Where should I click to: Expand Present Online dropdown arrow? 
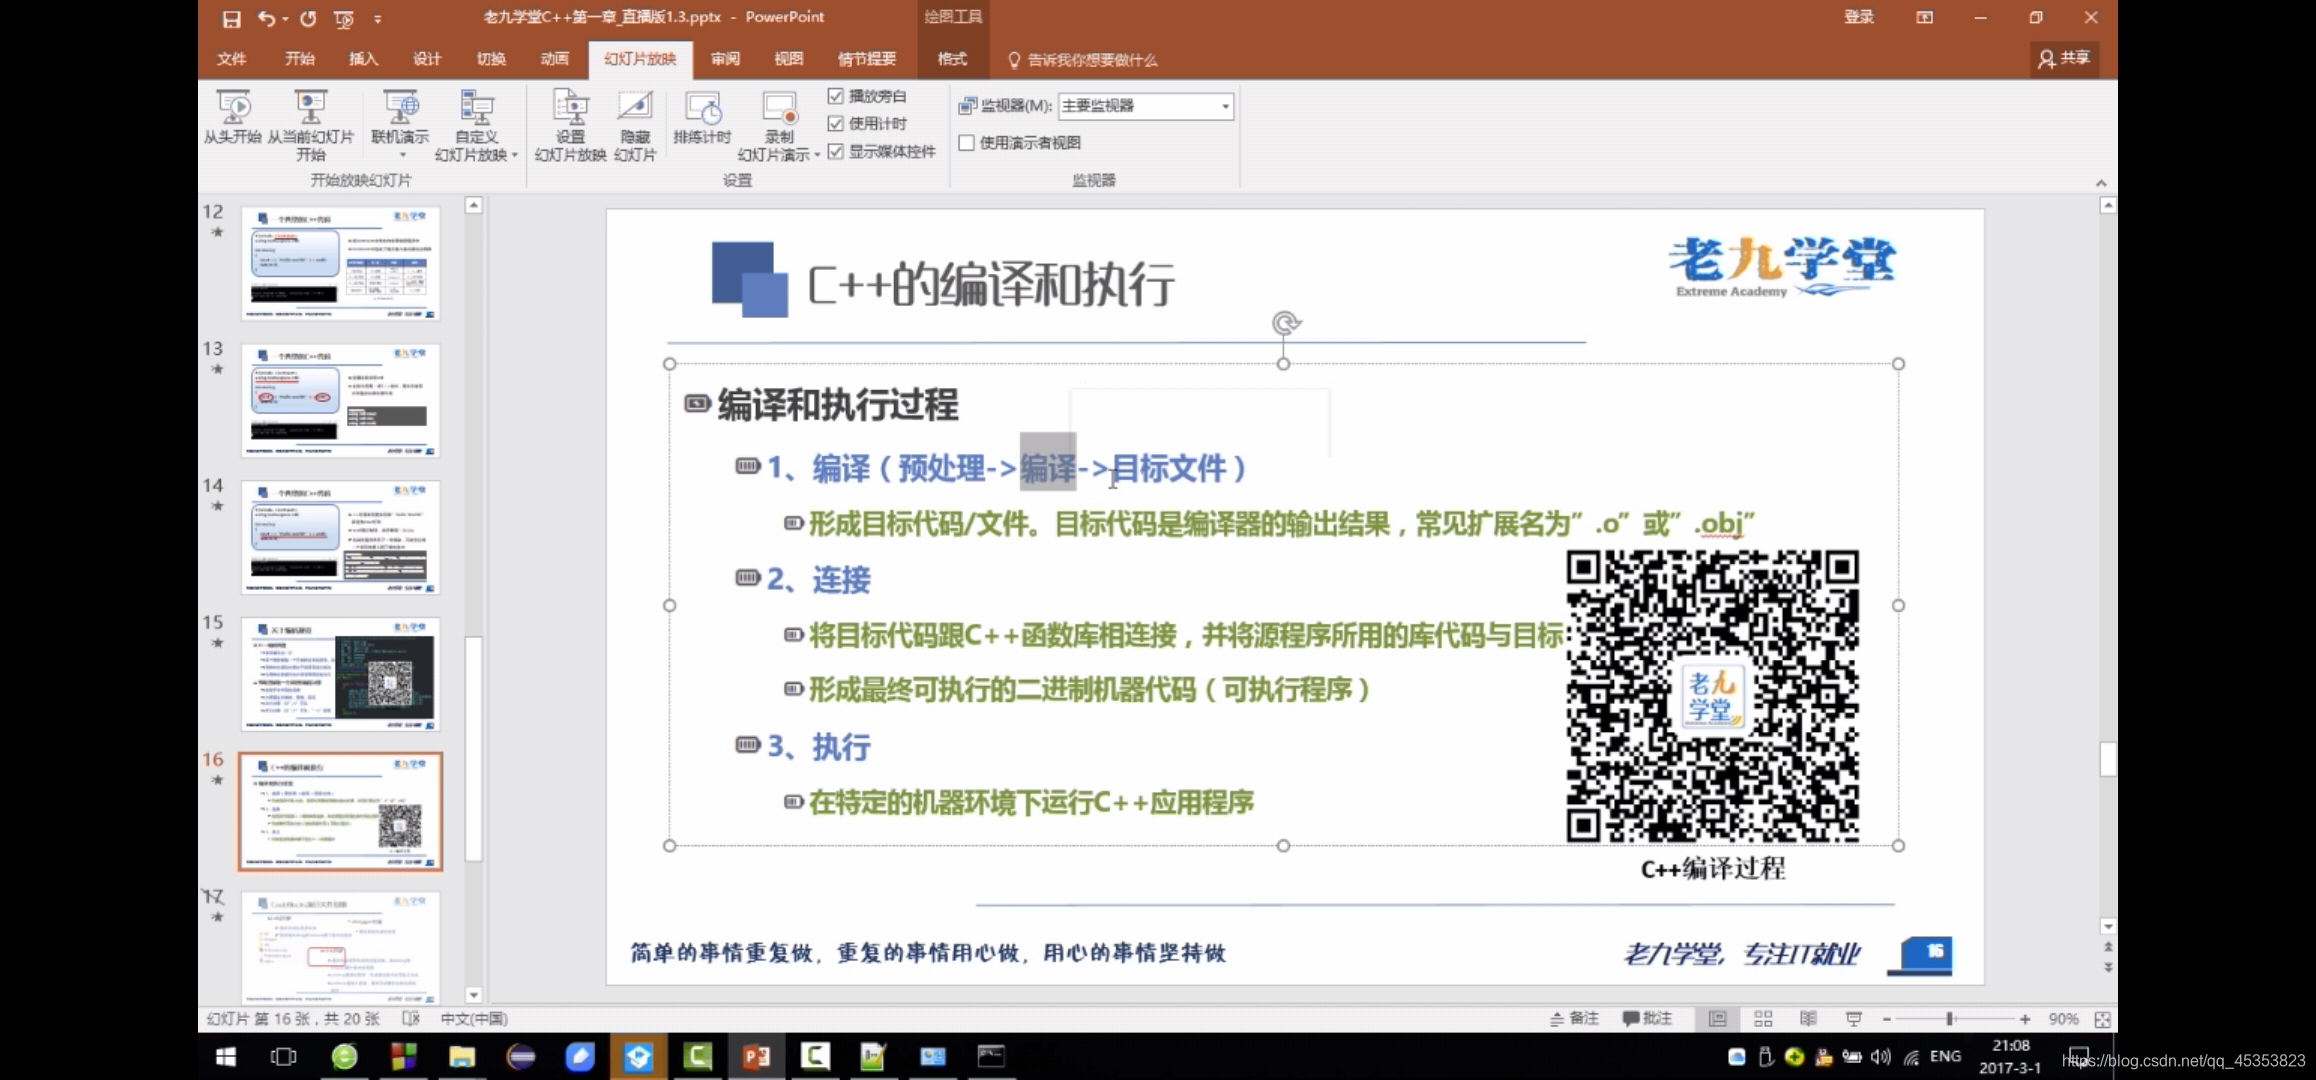tap(402, 155)
